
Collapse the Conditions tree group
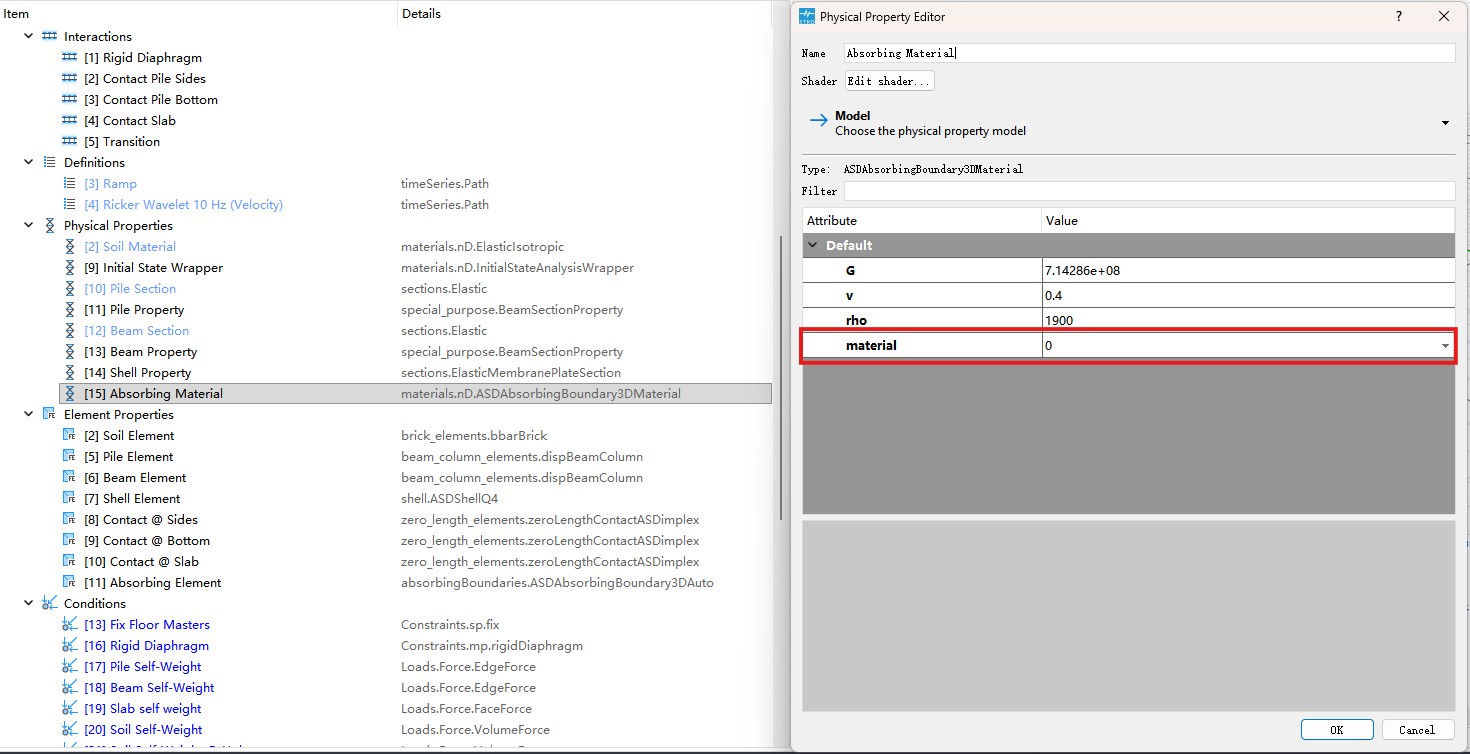tap(28, 604)
